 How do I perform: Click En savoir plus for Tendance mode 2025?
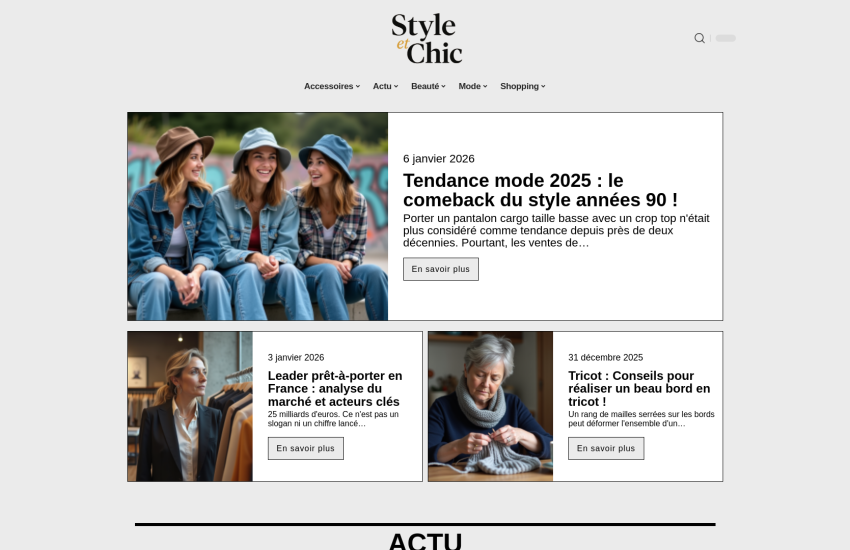pyautogui.click(x=440, y=269)
